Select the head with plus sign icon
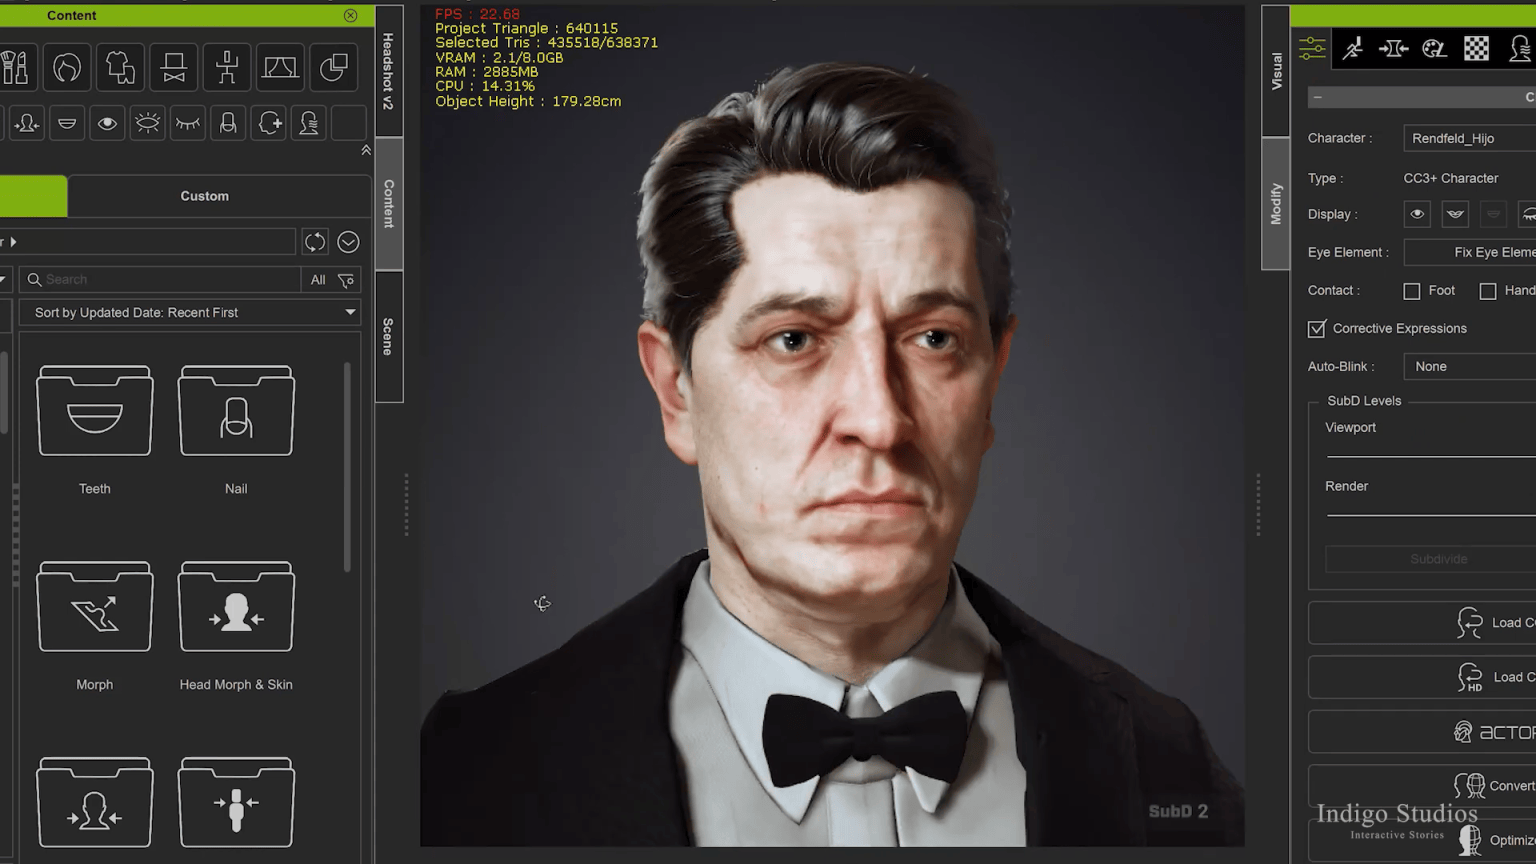Screen dimensions: 1536x864 (269, 123)
